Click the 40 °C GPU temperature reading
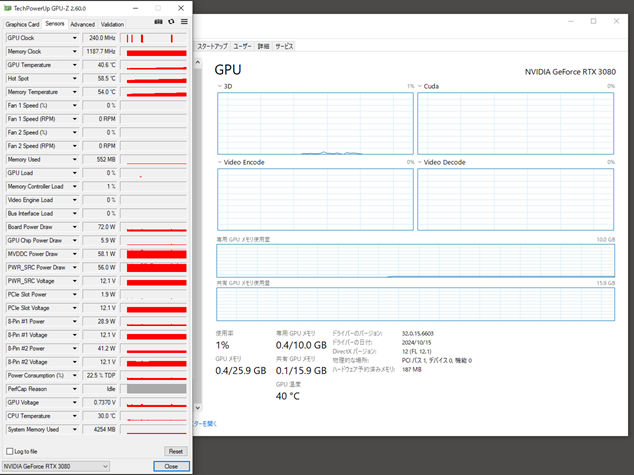This screenshot has width=634, height=475. (287, 396)
